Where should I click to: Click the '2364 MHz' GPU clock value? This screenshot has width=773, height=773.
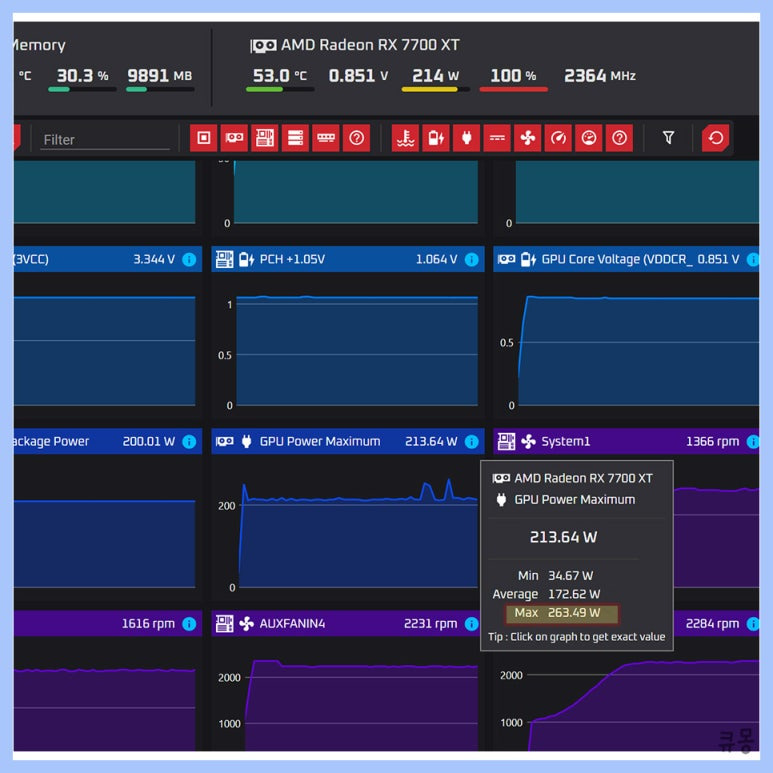click(599, 75)
